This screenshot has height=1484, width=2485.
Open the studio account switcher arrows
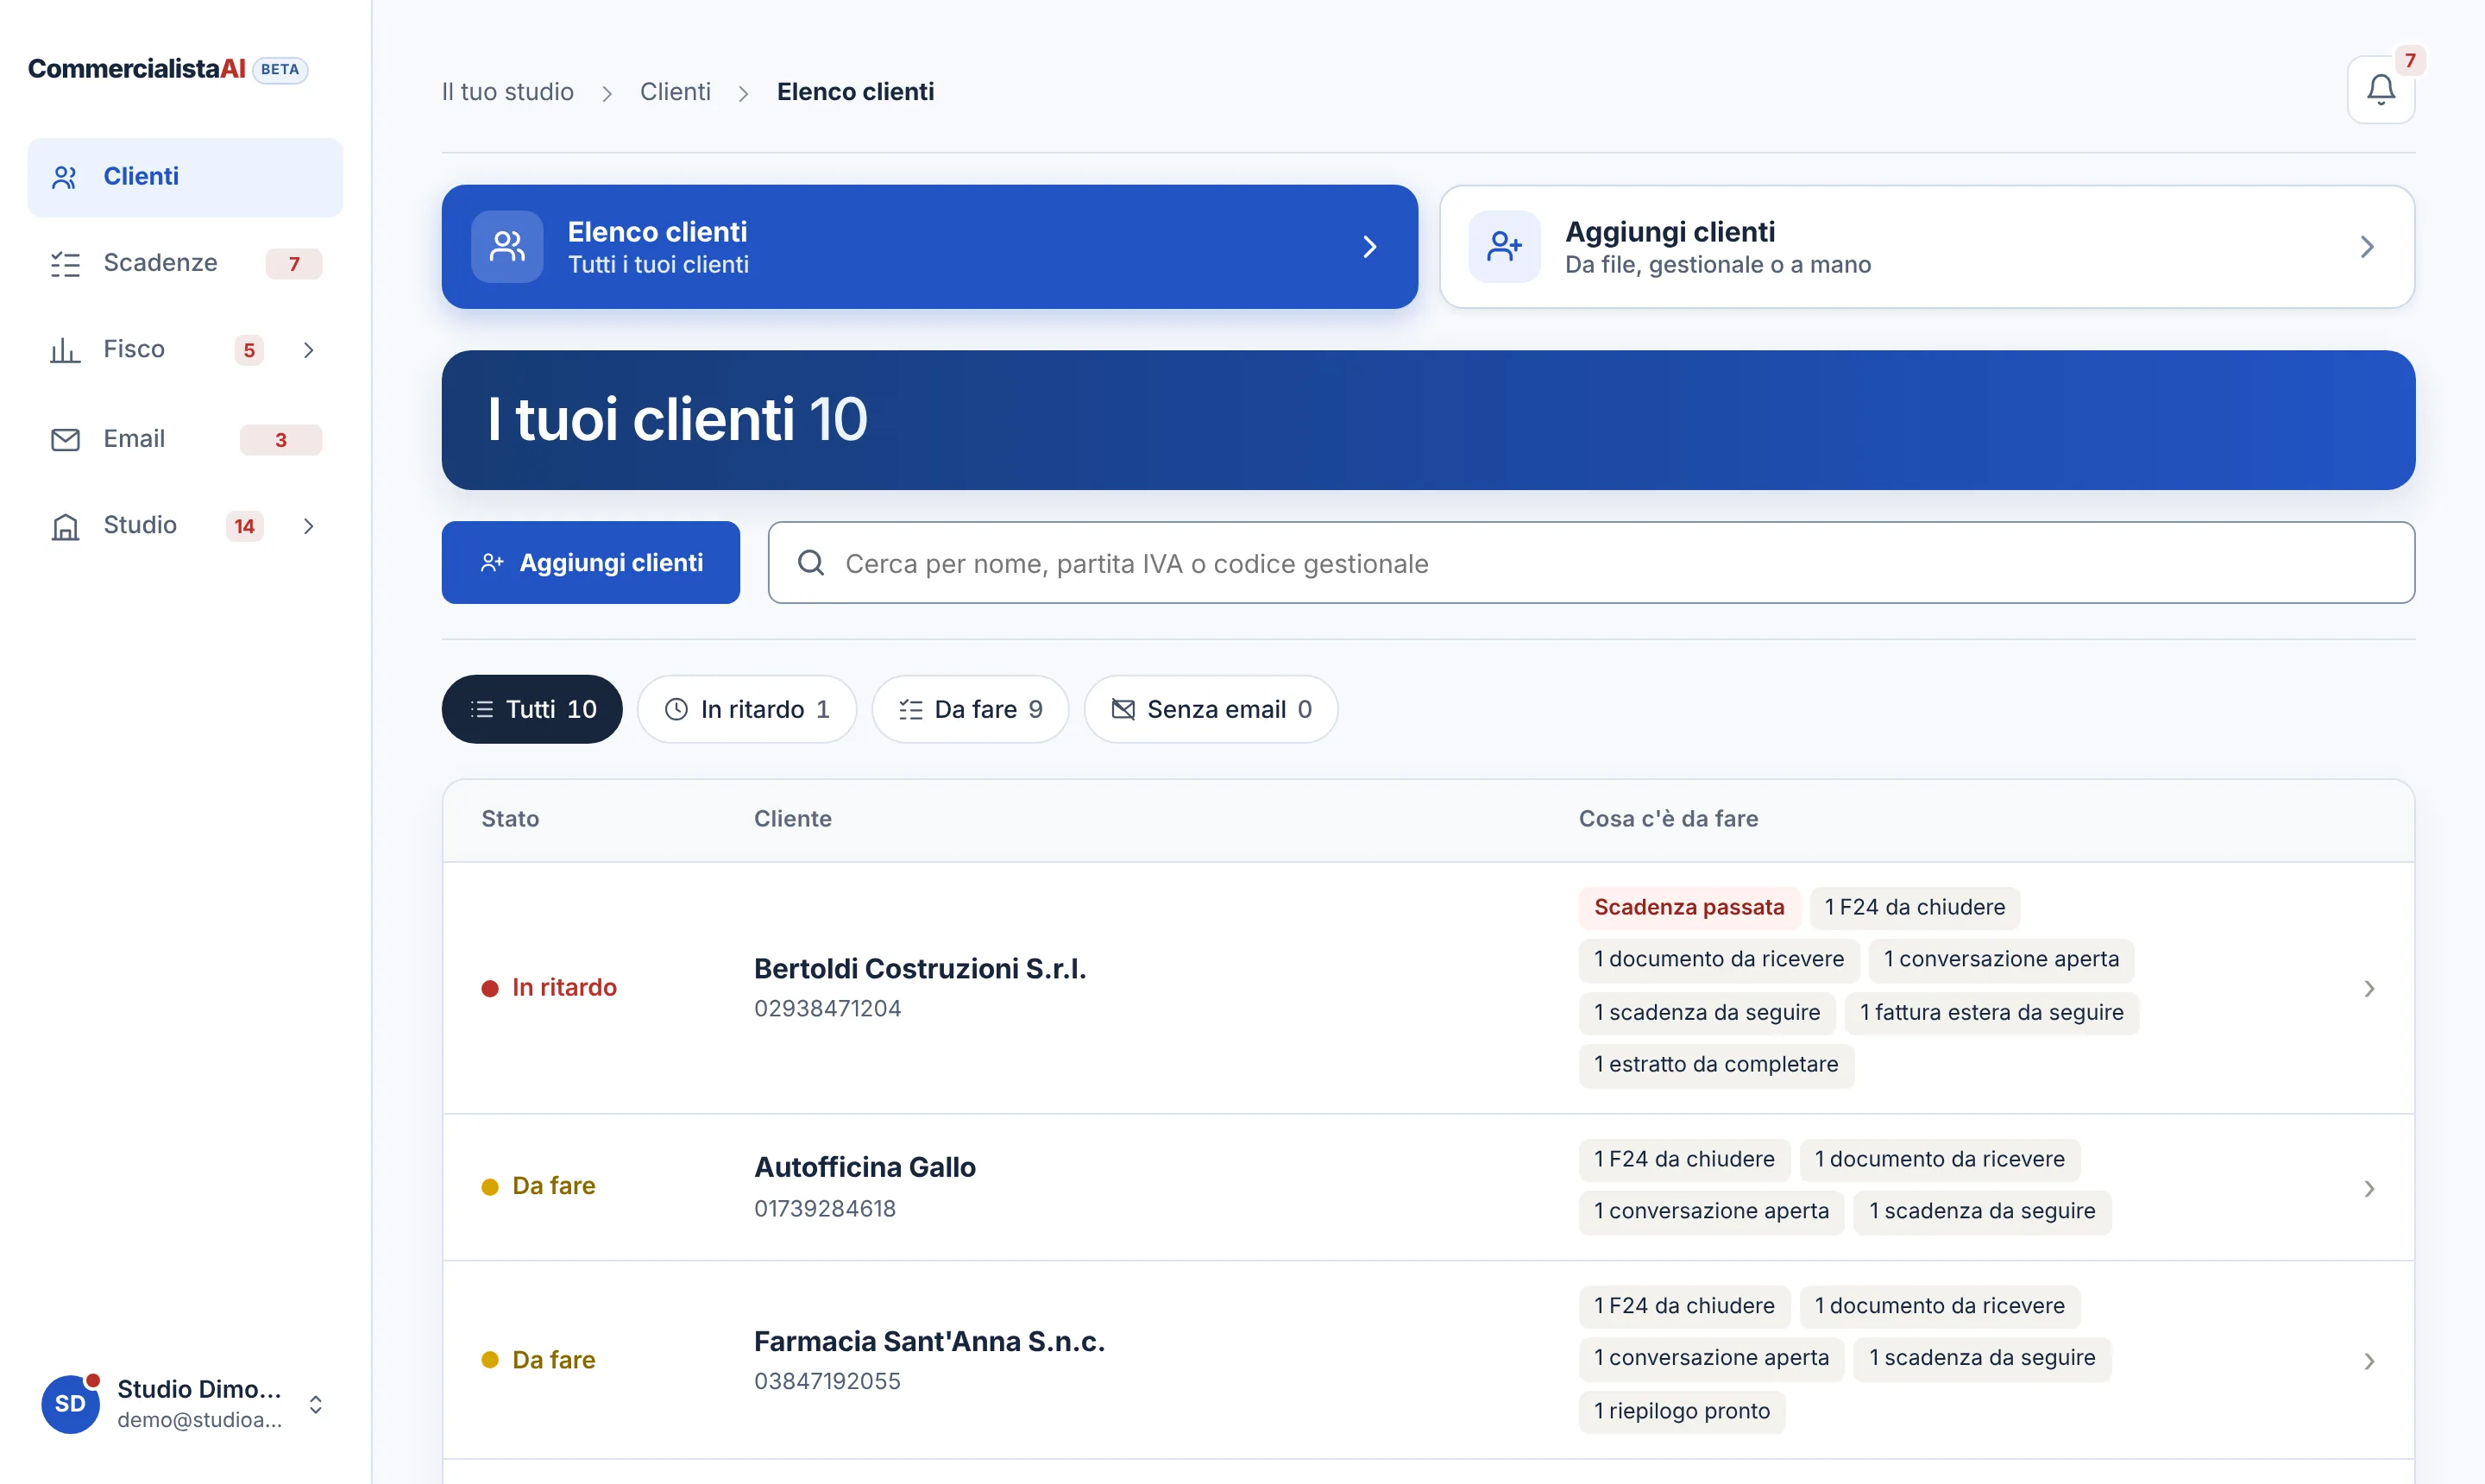click(316, 1405)
